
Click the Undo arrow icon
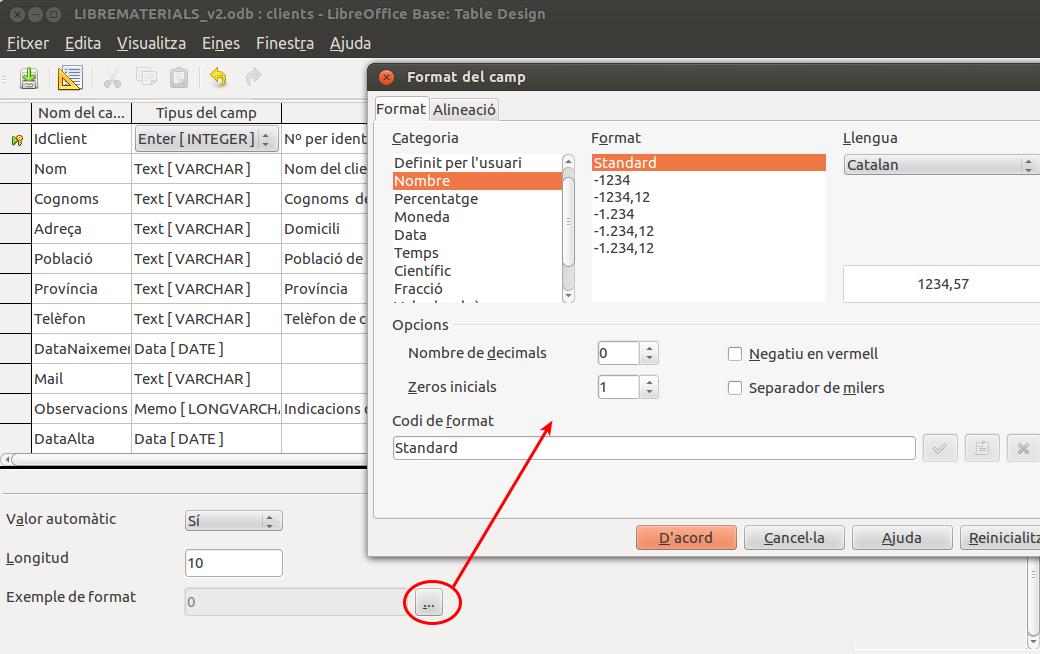coord(218,78)
